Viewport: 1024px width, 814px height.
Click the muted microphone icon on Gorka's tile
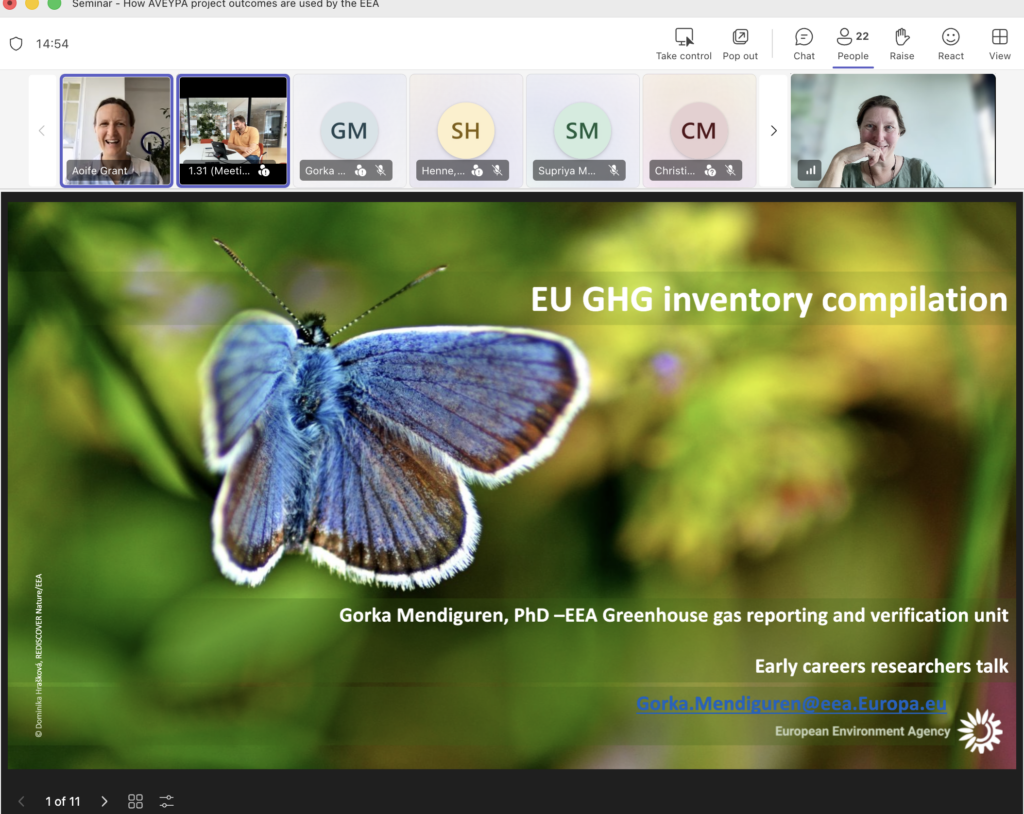point(381,171)
